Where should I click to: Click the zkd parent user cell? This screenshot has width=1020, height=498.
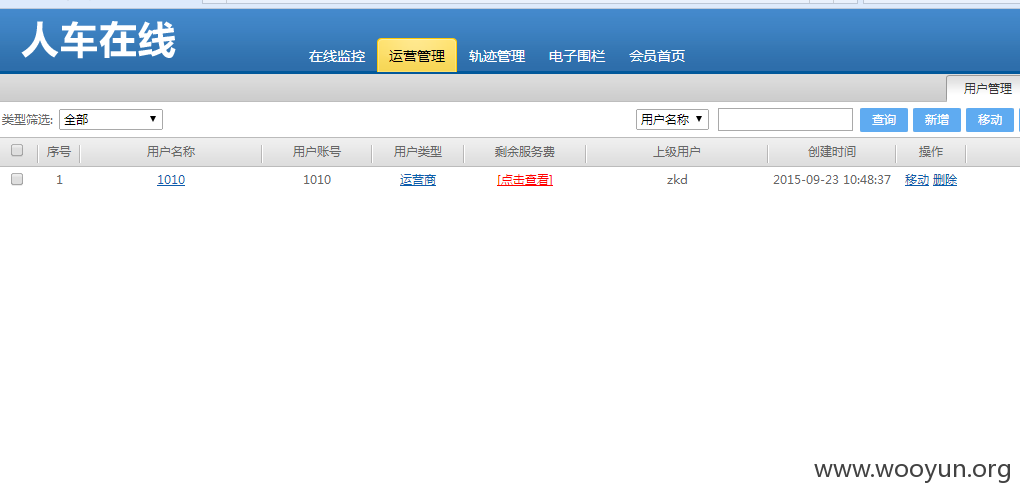(677, 180)
